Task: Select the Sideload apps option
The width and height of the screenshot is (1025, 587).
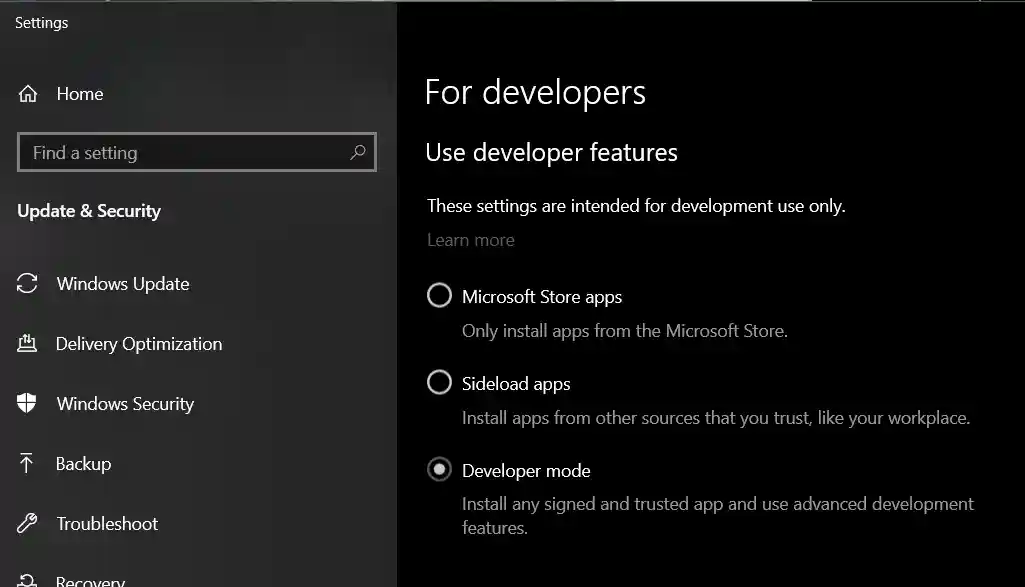Action: (x=439, y=382)
